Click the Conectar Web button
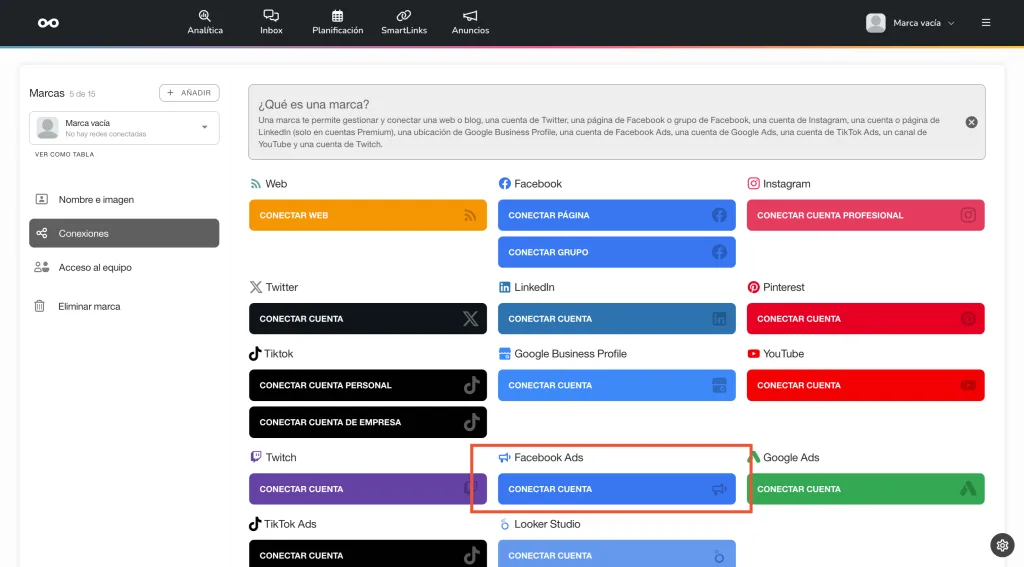Image resolution: width=1024 pixels, height=567 pixels. (x=368, y=215)
